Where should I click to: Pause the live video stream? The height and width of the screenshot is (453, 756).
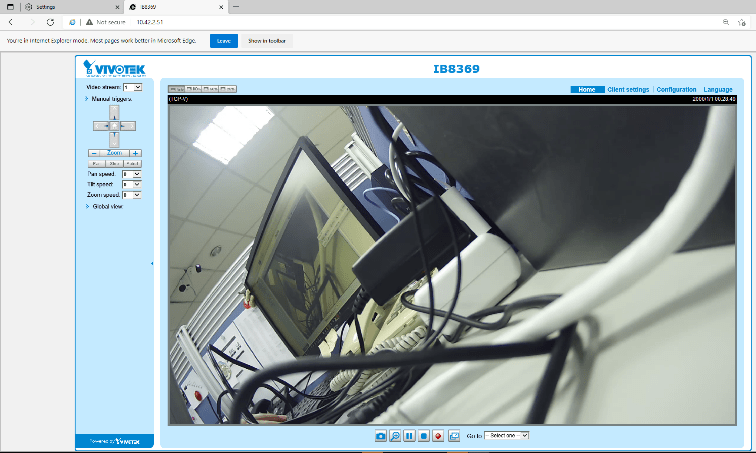pos(409,436)
